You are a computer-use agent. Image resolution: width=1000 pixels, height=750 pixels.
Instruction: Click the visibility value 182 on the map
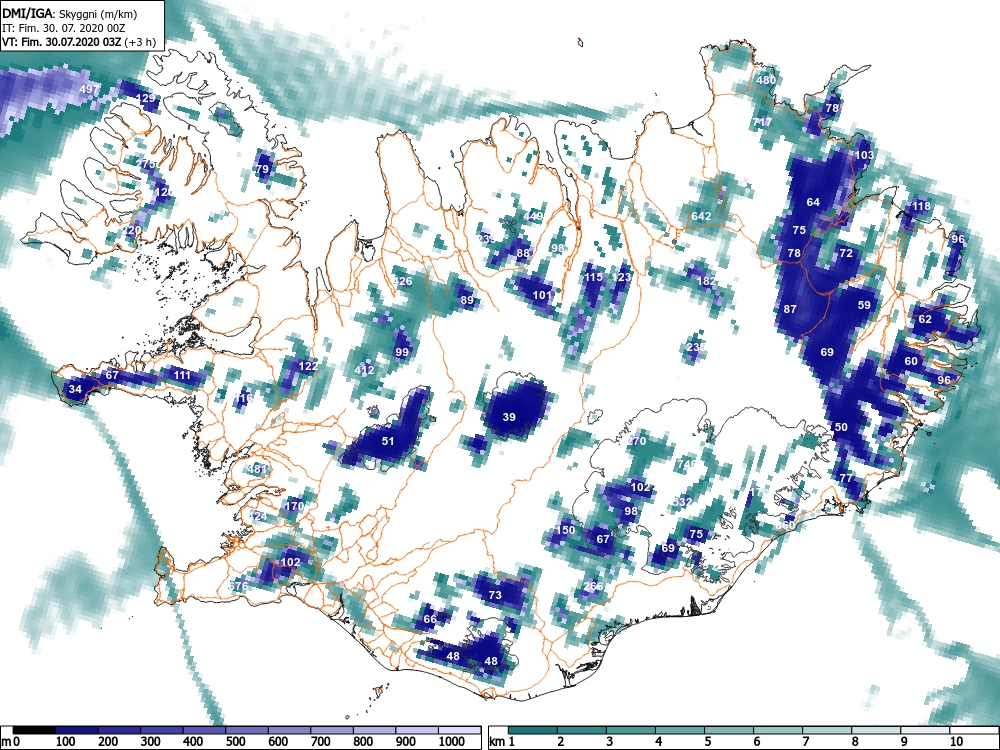pyautogui.click(x=706, y=281)
